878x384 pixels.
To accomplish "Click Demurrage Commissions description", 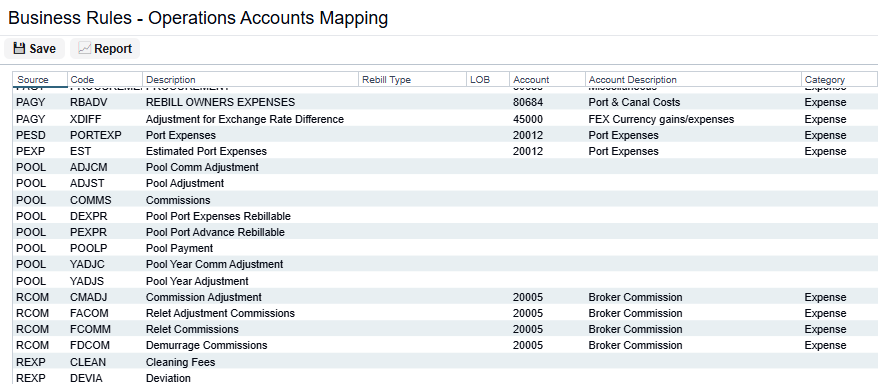I will [207, 345].
